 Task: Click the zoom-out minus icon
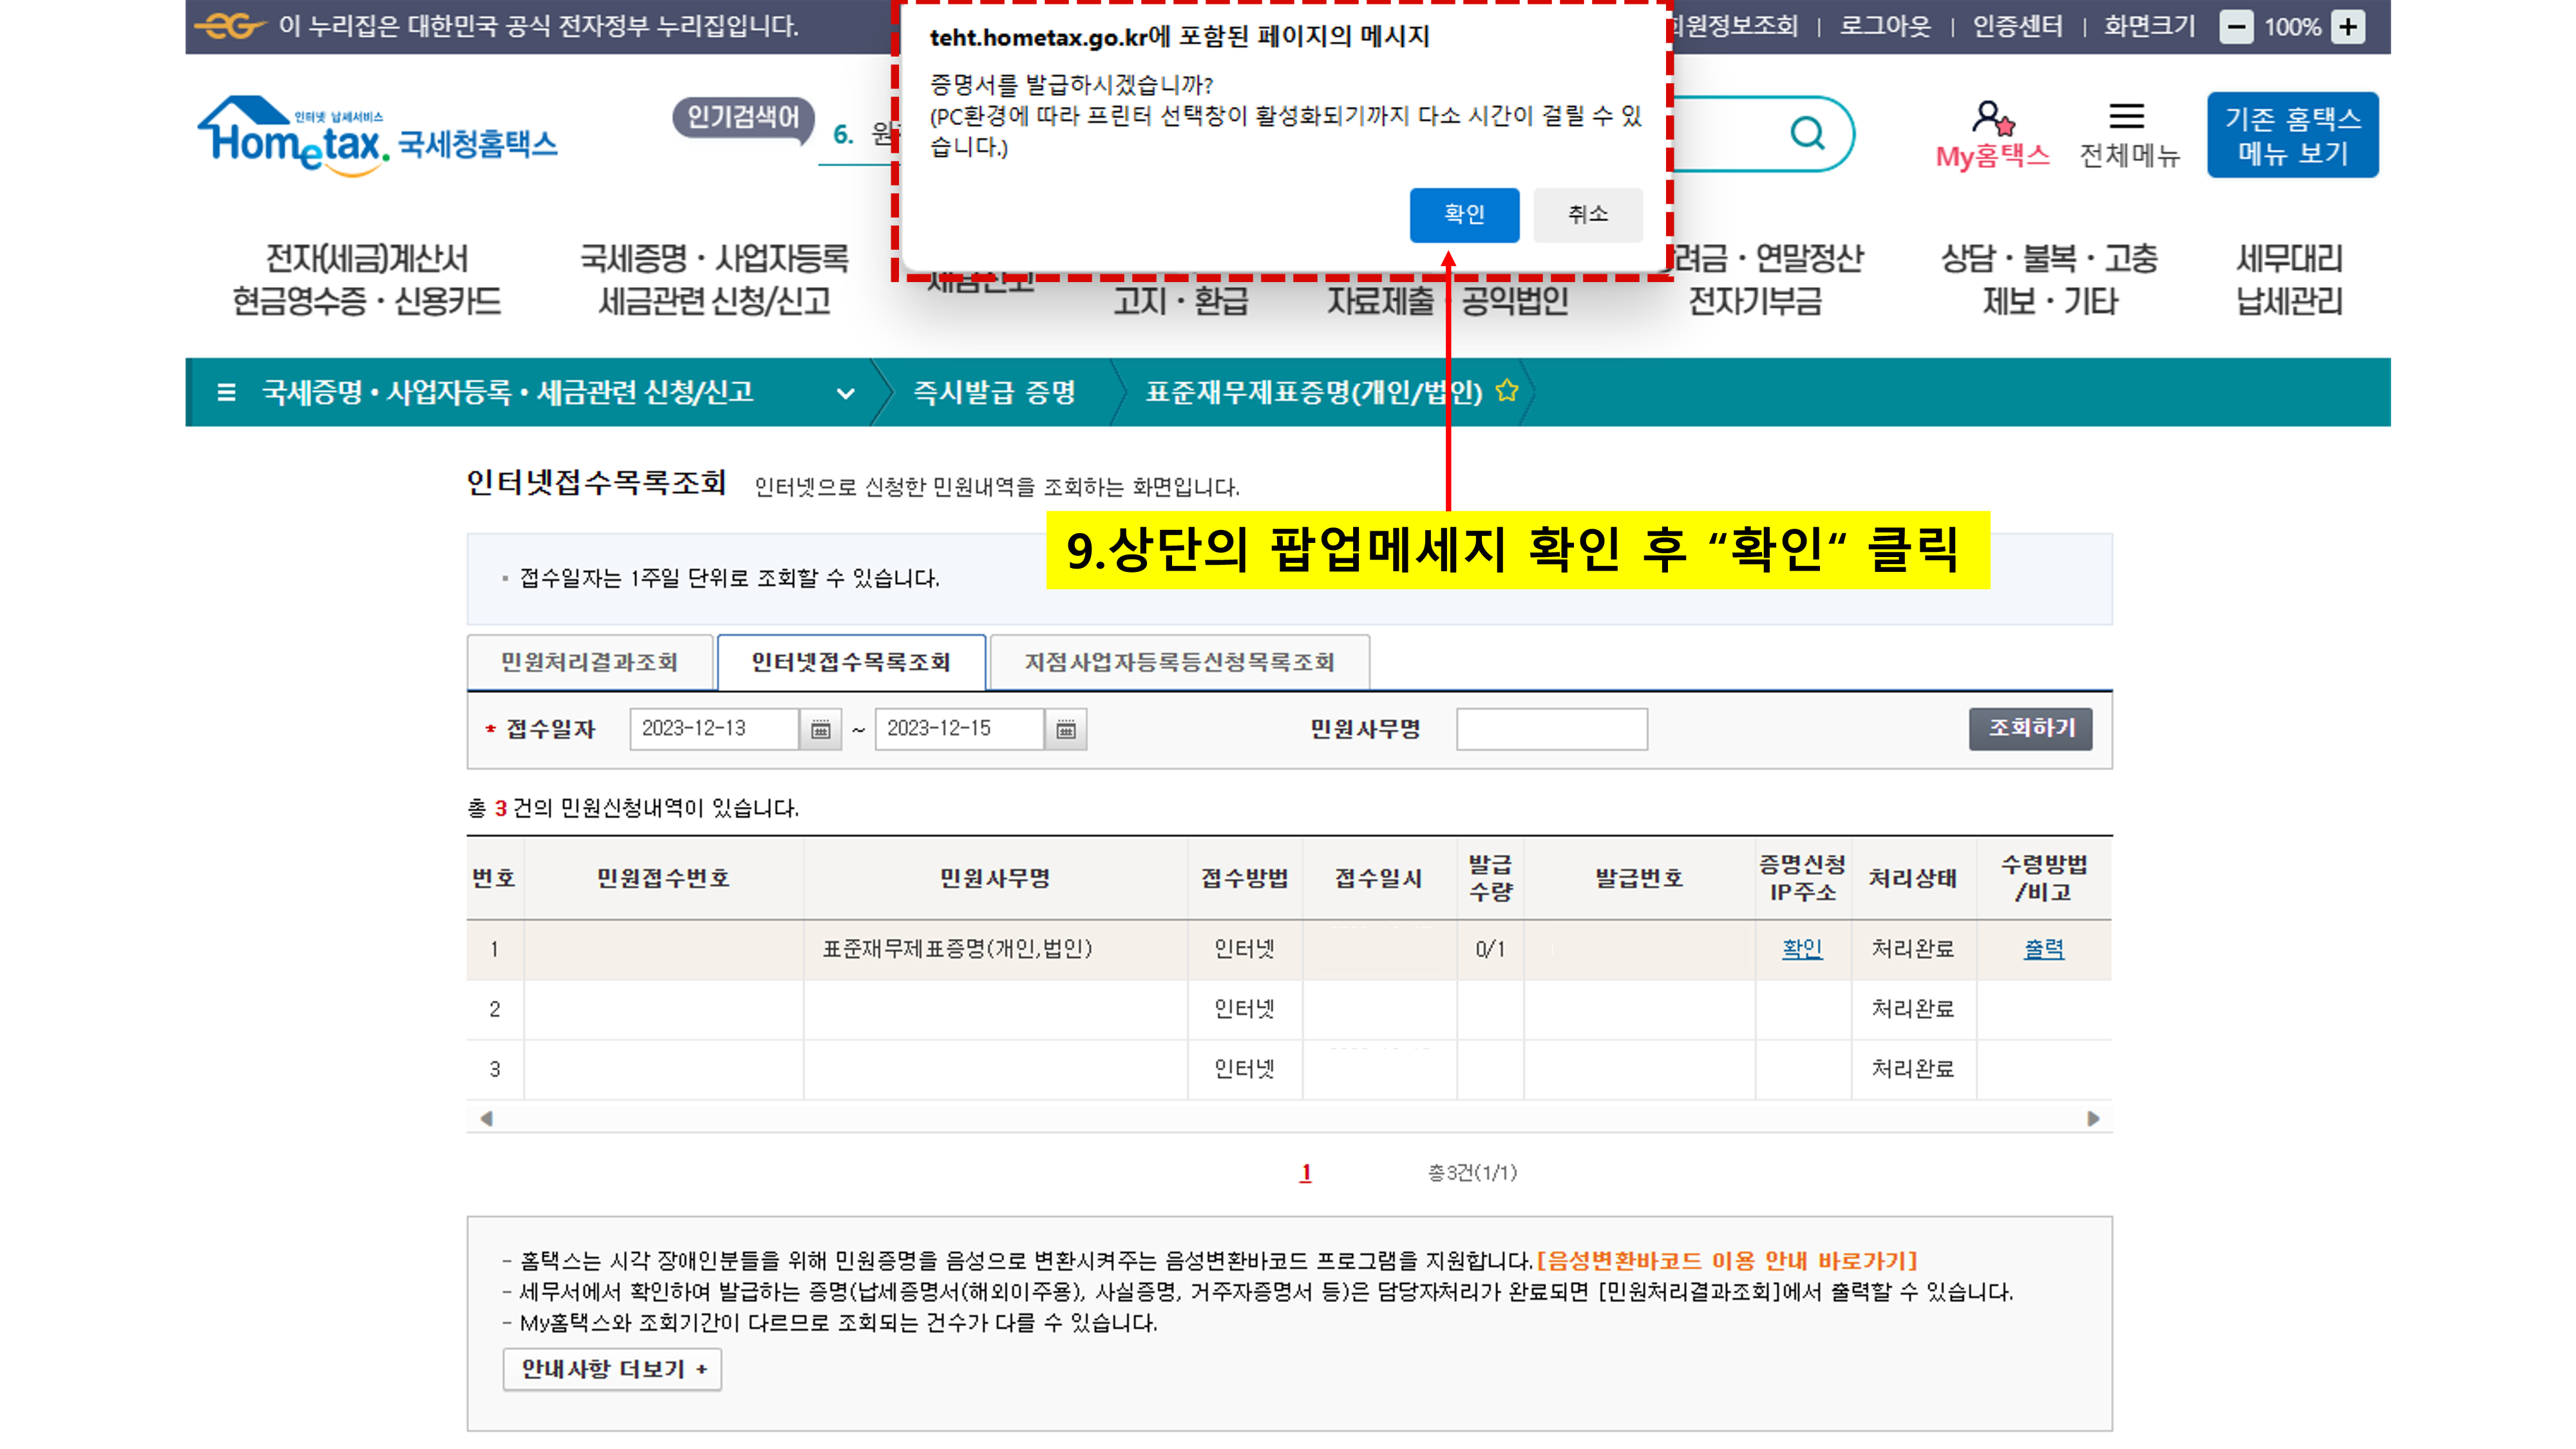[x=2236, y=27]
